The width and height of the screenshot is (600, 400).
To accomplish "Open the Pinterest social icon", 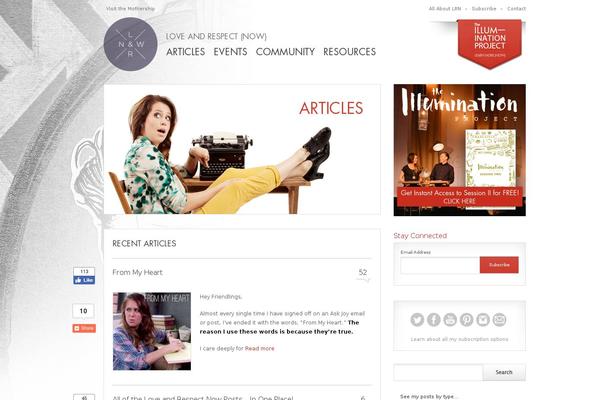I will [466, 320].
